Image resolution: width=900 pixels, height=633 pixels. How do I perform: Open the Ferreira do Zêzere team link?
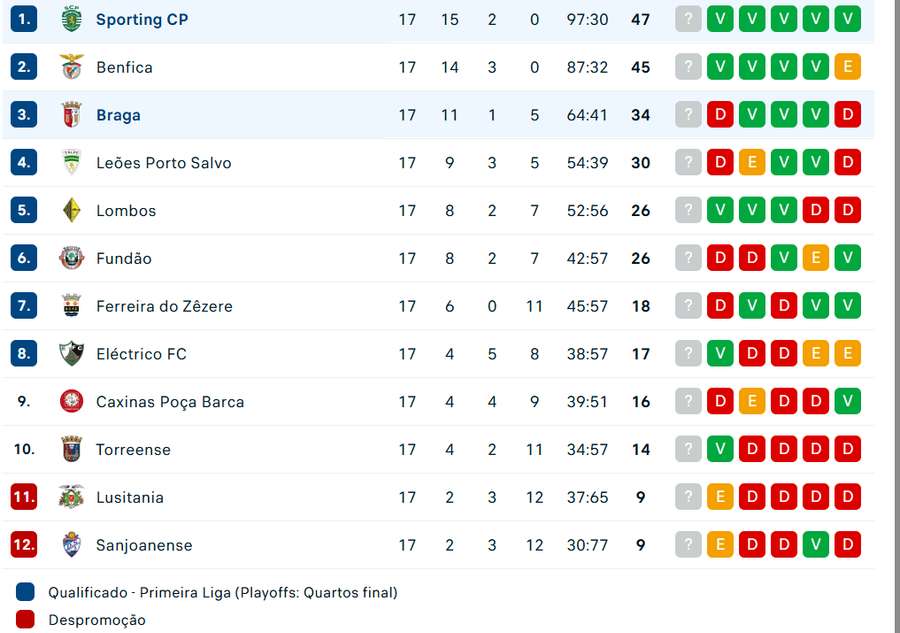point(164,306)
